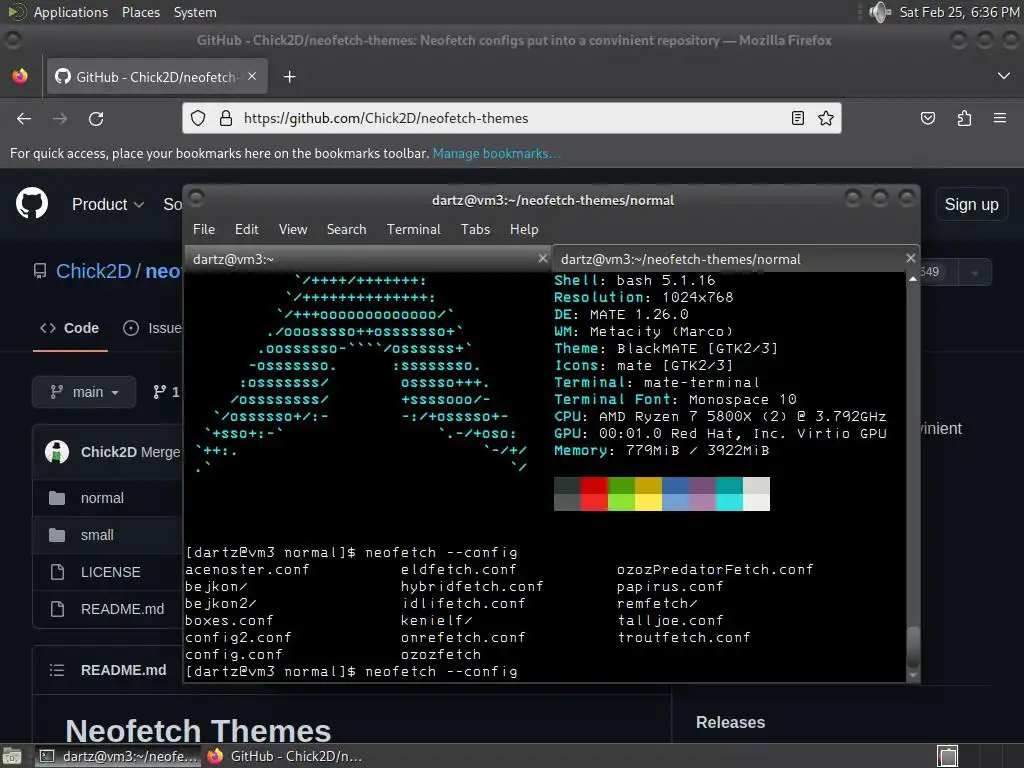Click the README.md file icon
The image size is (1024, 768).
[57, 609]
